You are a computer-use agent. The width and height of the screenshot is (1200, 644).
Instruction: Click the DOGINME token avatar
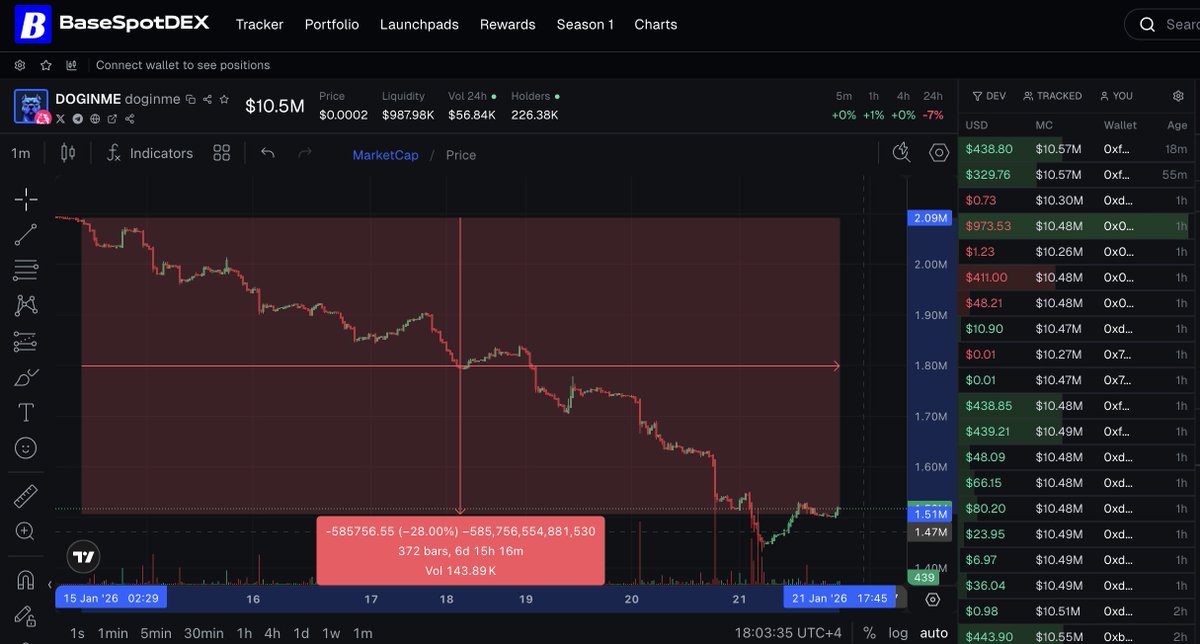31,106
